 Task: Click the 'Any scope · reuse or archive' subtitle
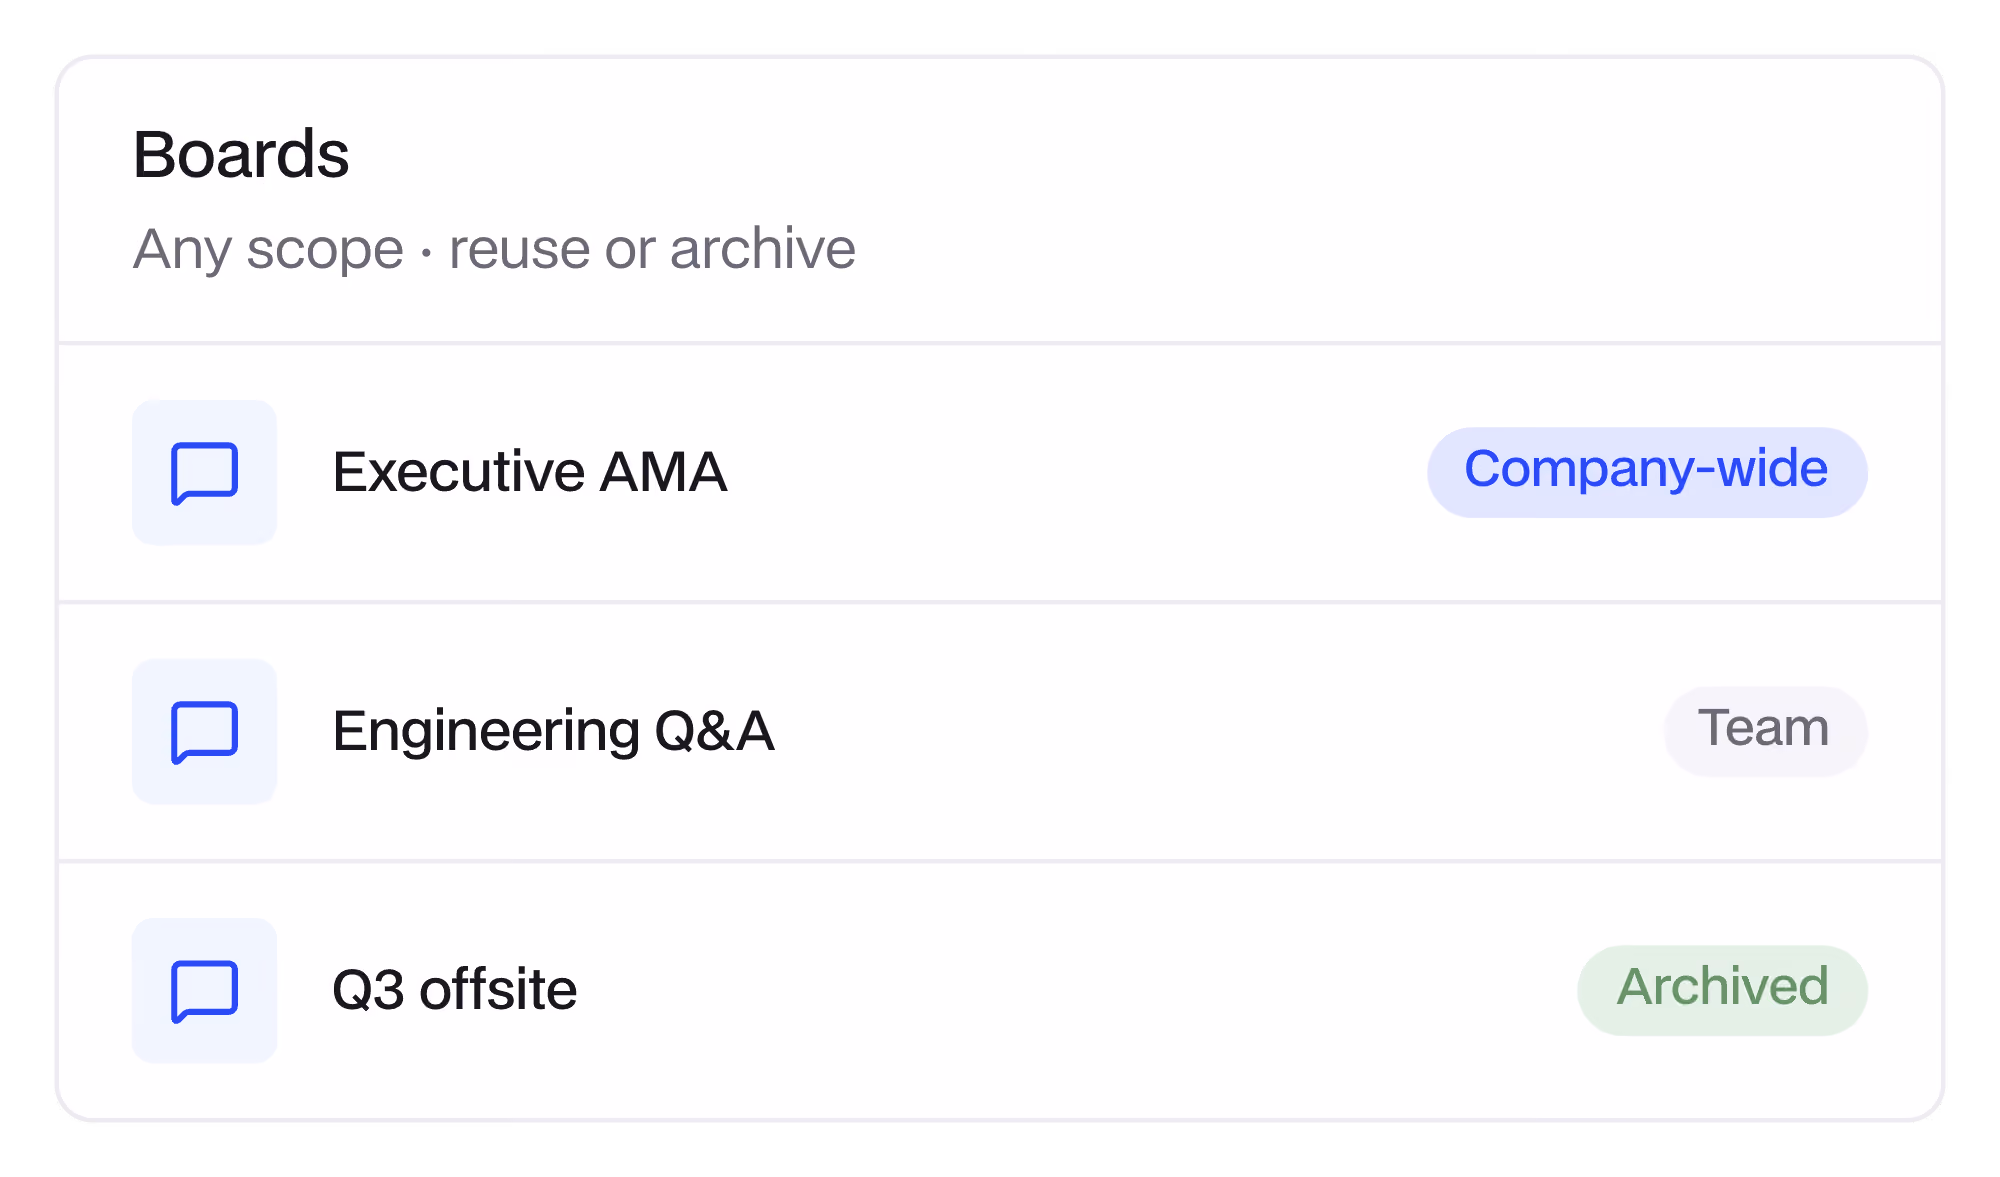pos(494,249)
